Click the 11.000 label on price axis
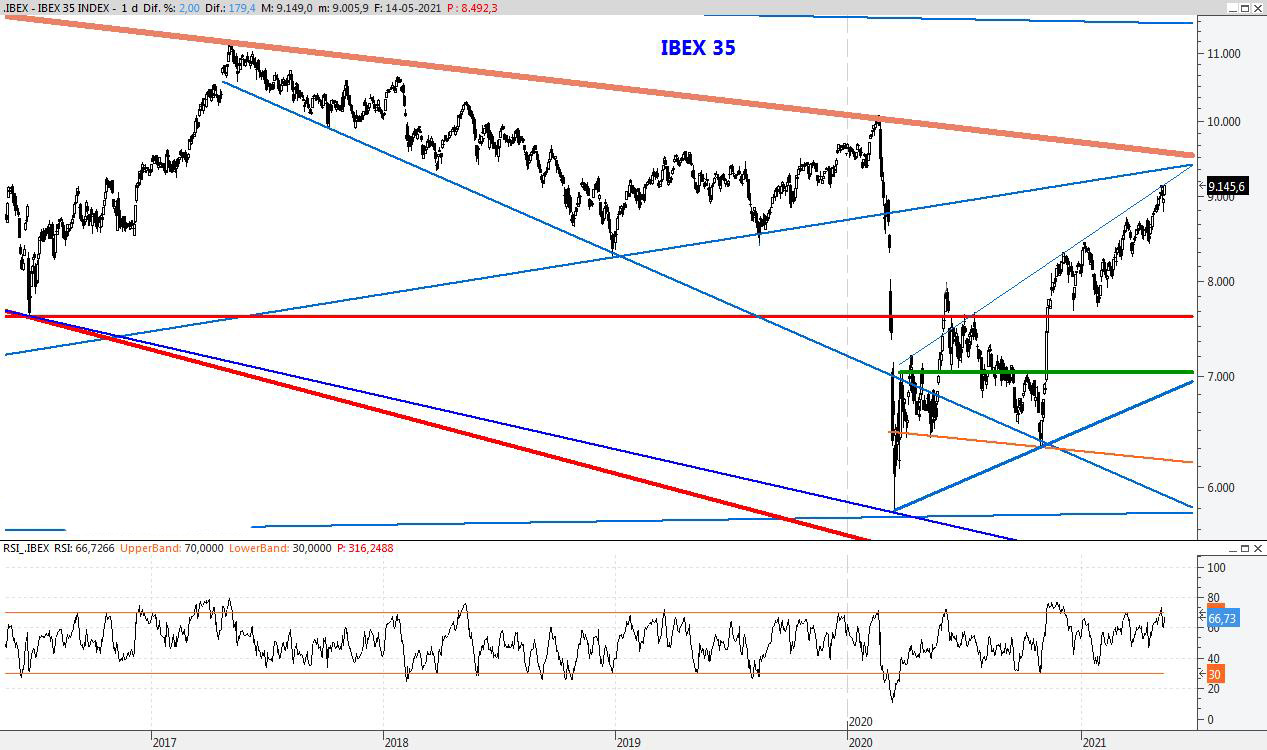Viewport: 1267px width, 750px height. point(1224,54)
